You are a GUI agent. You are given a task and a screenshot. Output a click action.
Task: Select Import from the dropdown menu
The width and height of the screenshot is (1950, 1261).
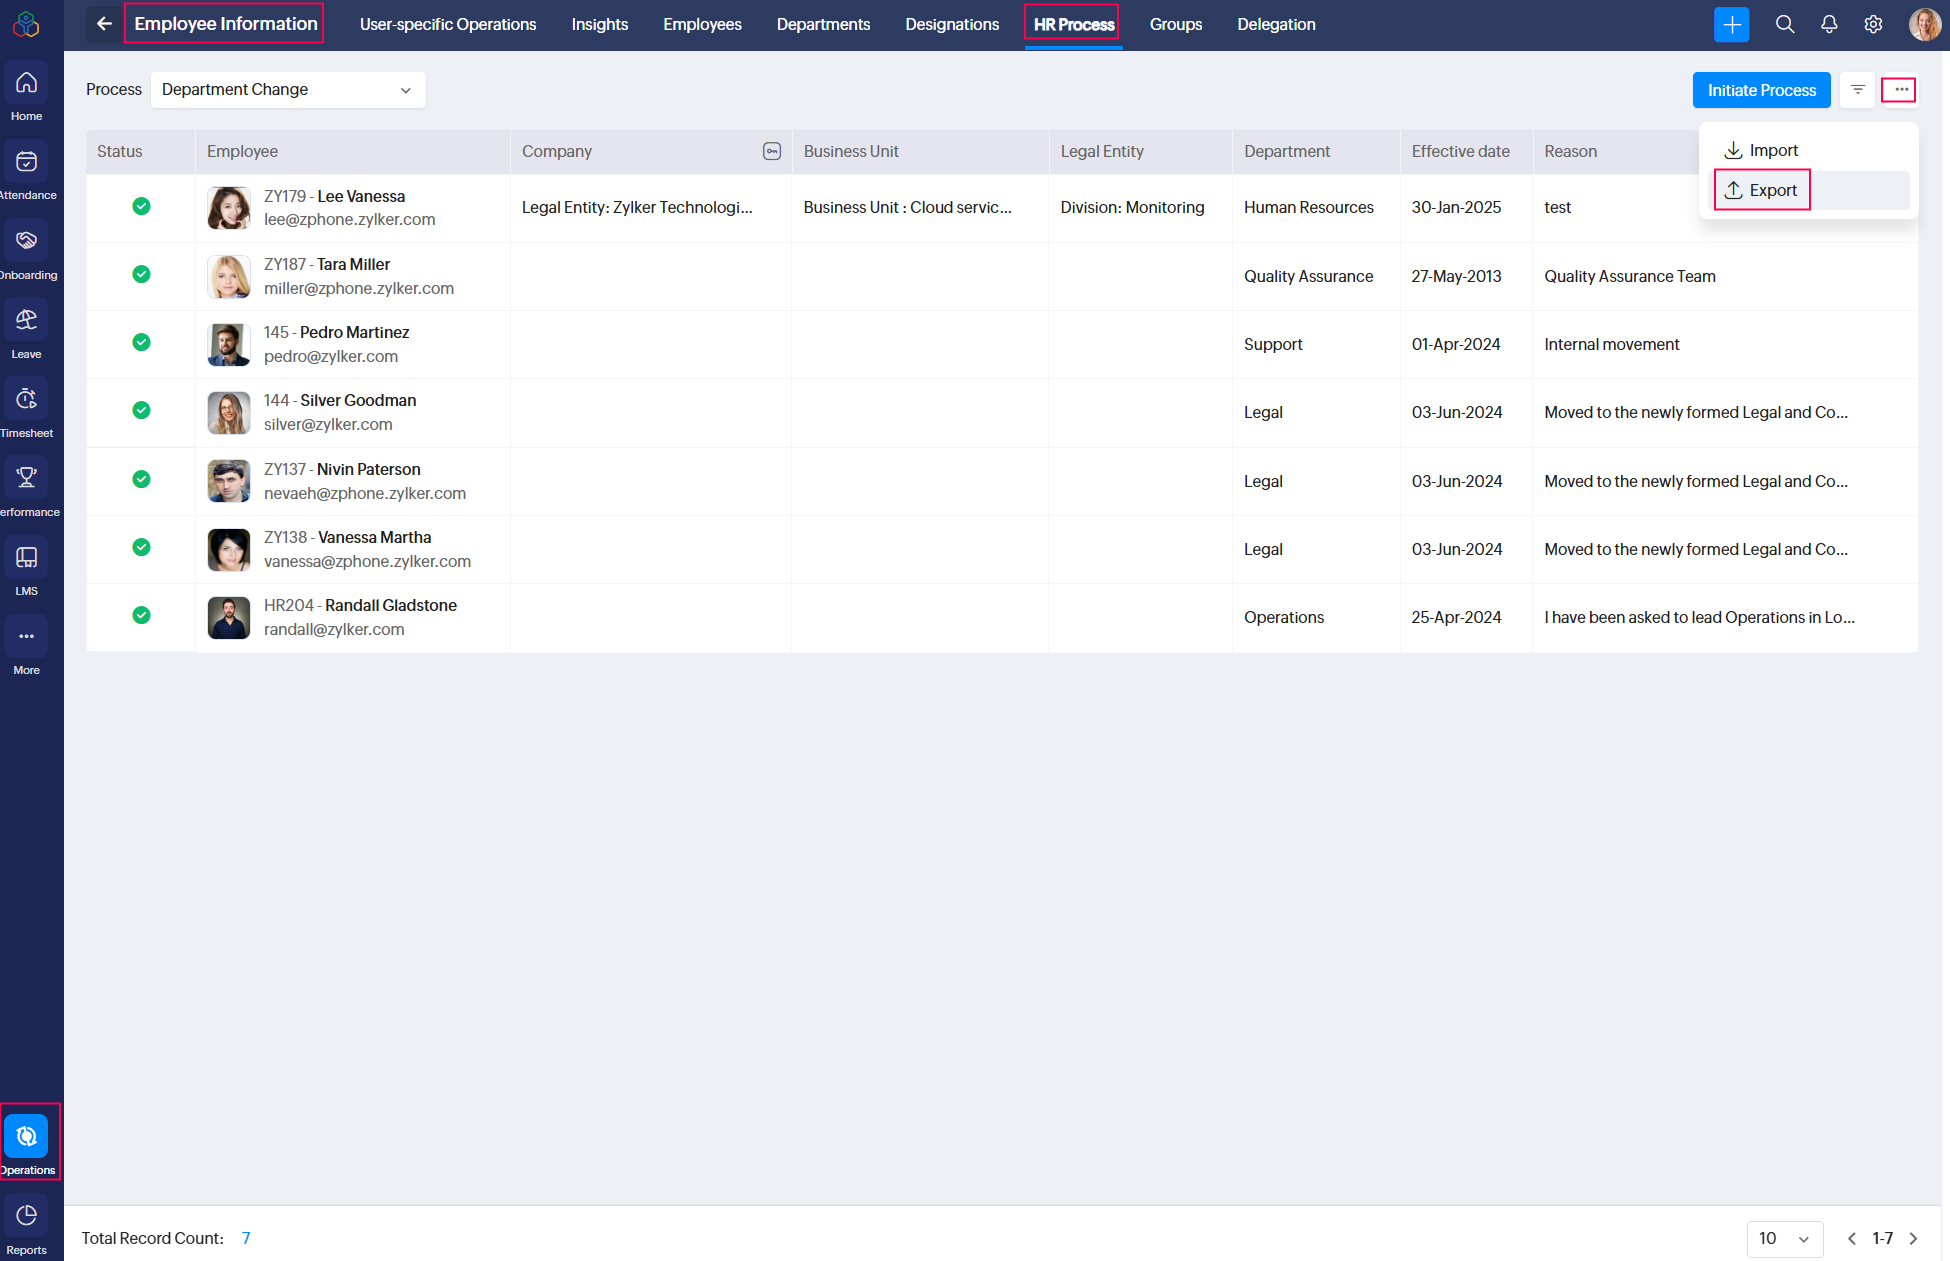pos(1763,150)
